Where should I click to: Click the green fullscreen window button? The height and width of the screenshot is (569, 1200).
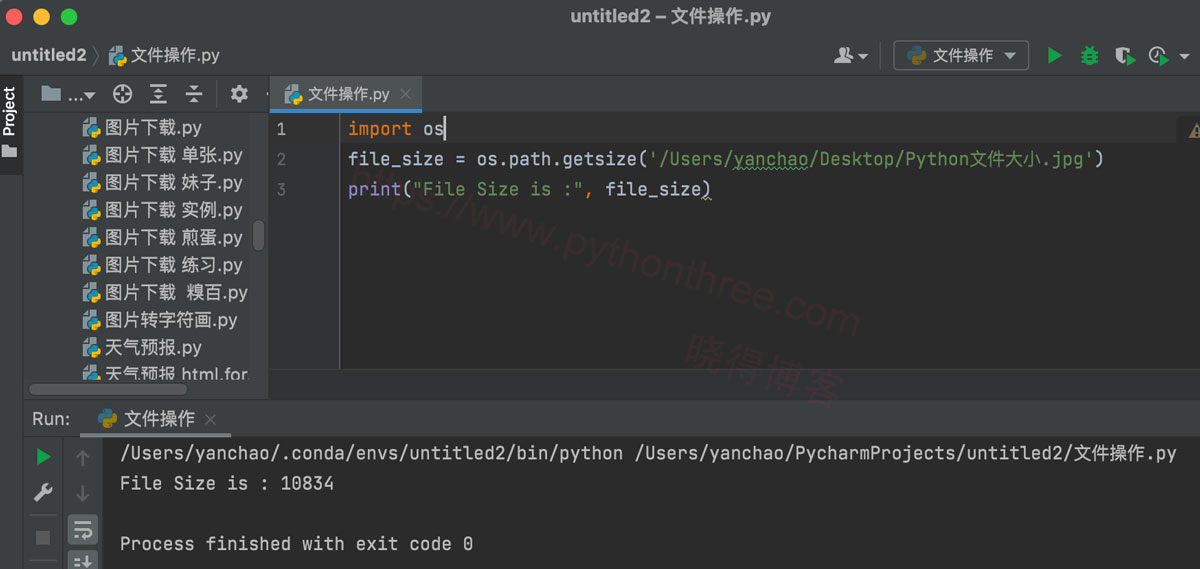coord(69,17)
